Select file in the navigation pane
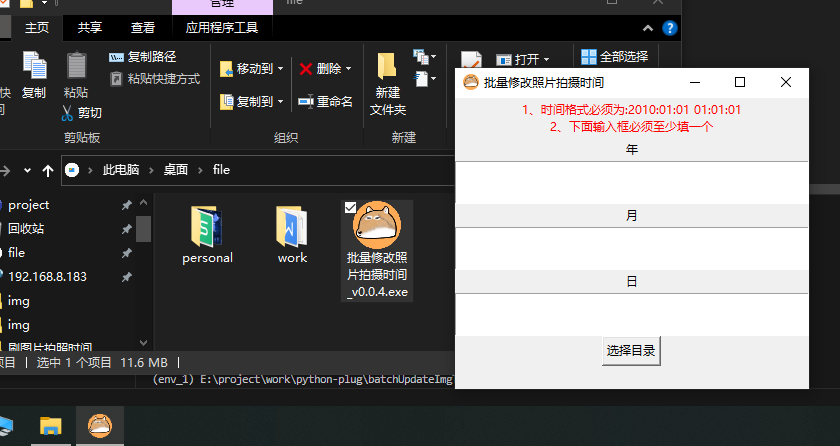The height and width of the screenshot is (446, 840). tap(16, 252)
